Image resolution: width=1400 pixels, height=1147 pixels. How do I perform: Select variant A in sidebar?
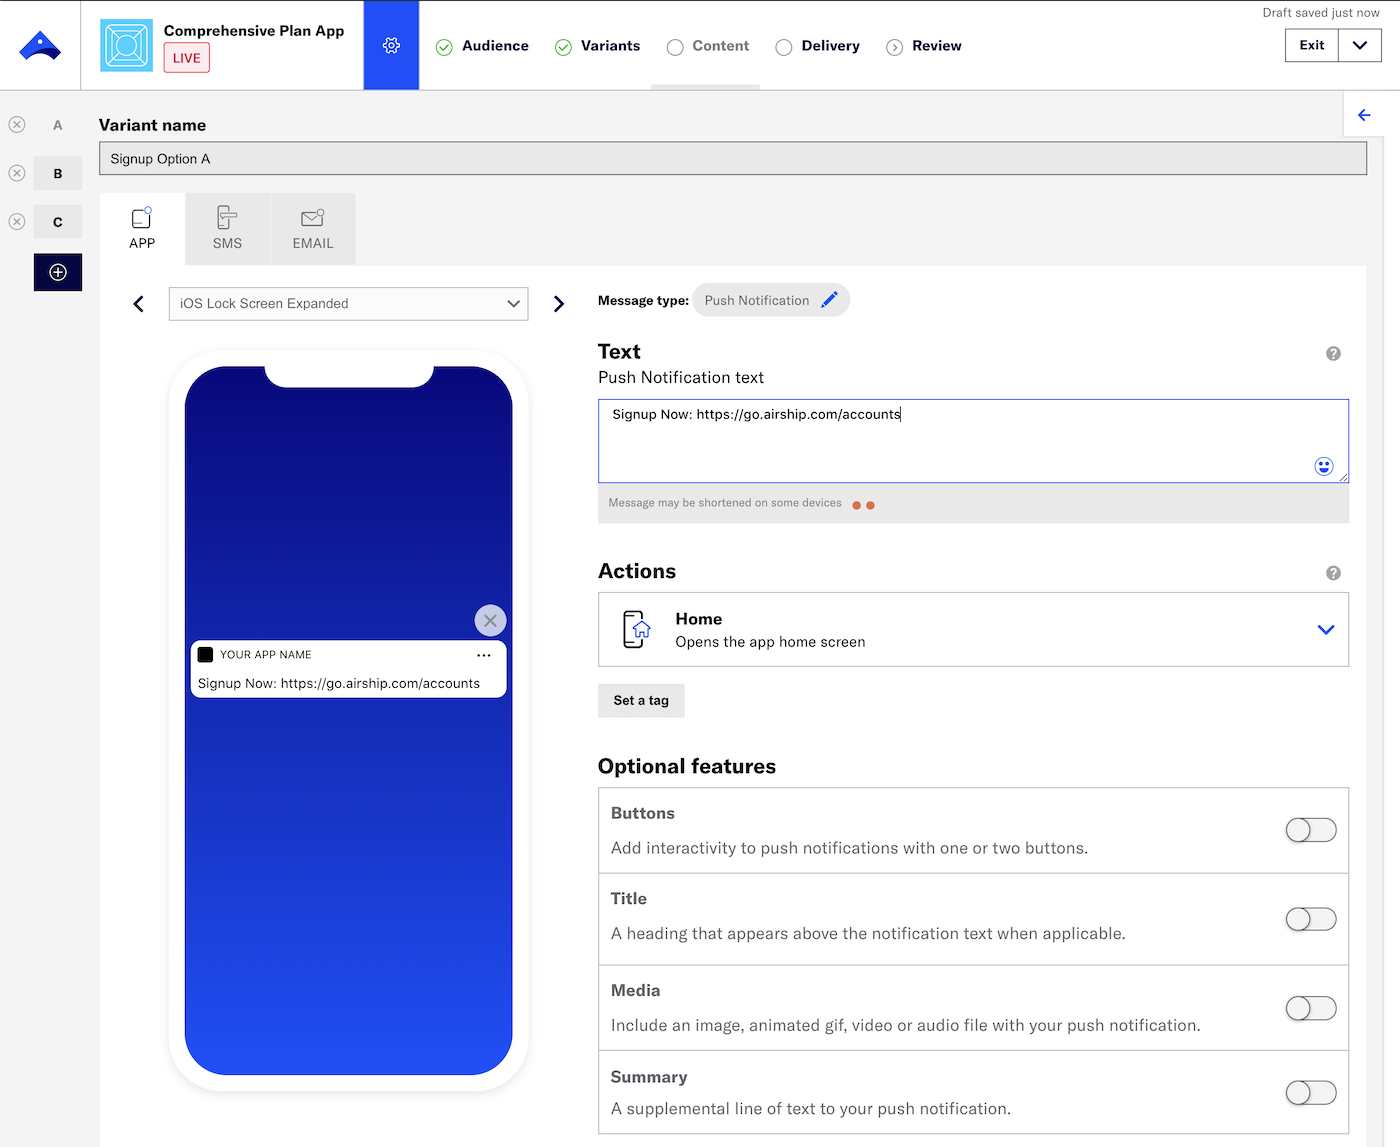[x=58, y=125]
